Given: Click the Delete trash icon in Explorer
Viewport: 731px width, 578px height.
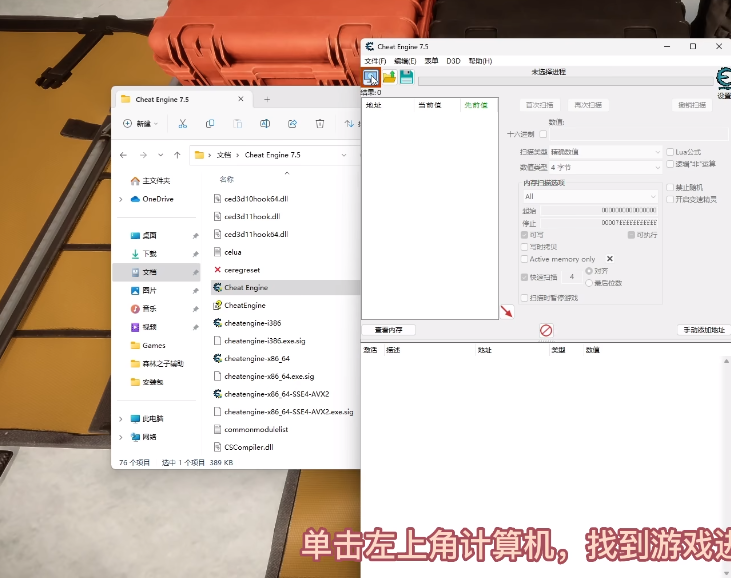Looking at the screenshot, I should tap(320, 124).
